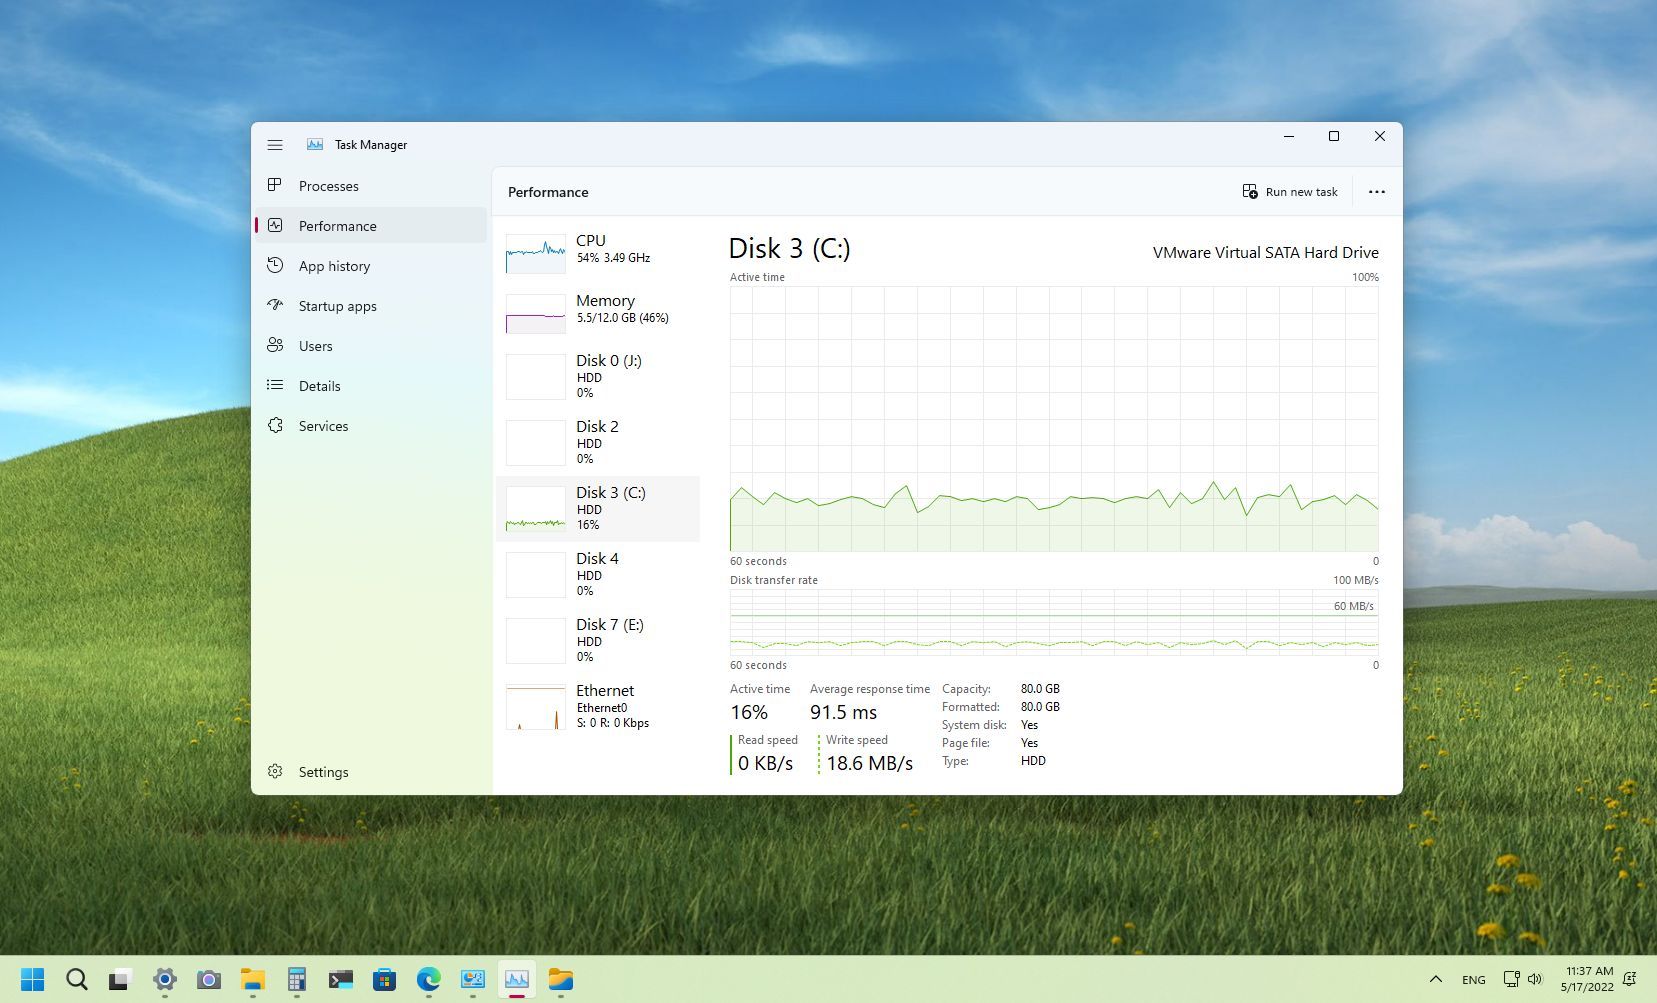Image resolution: width=1657 pixels, height=1003 pixels.
Task: Open the more options ellipsis menu
Action: pyautogui.click(x=1377, y=191)
